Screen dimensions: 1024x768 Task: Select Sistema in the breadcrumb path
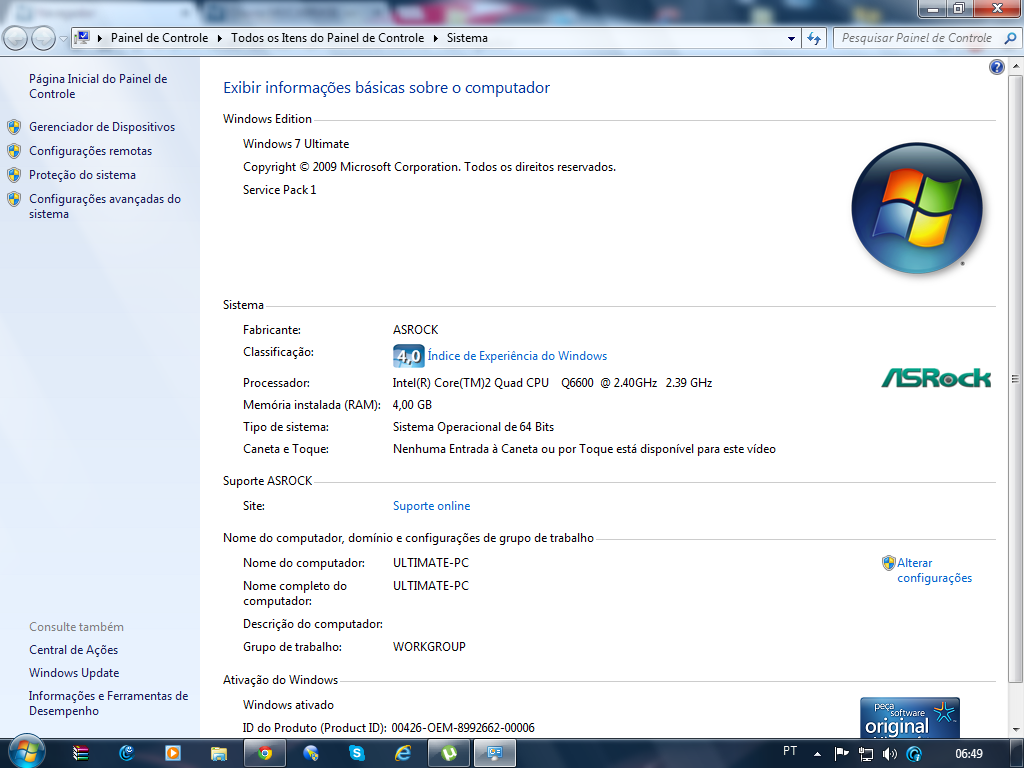(467, 38)
